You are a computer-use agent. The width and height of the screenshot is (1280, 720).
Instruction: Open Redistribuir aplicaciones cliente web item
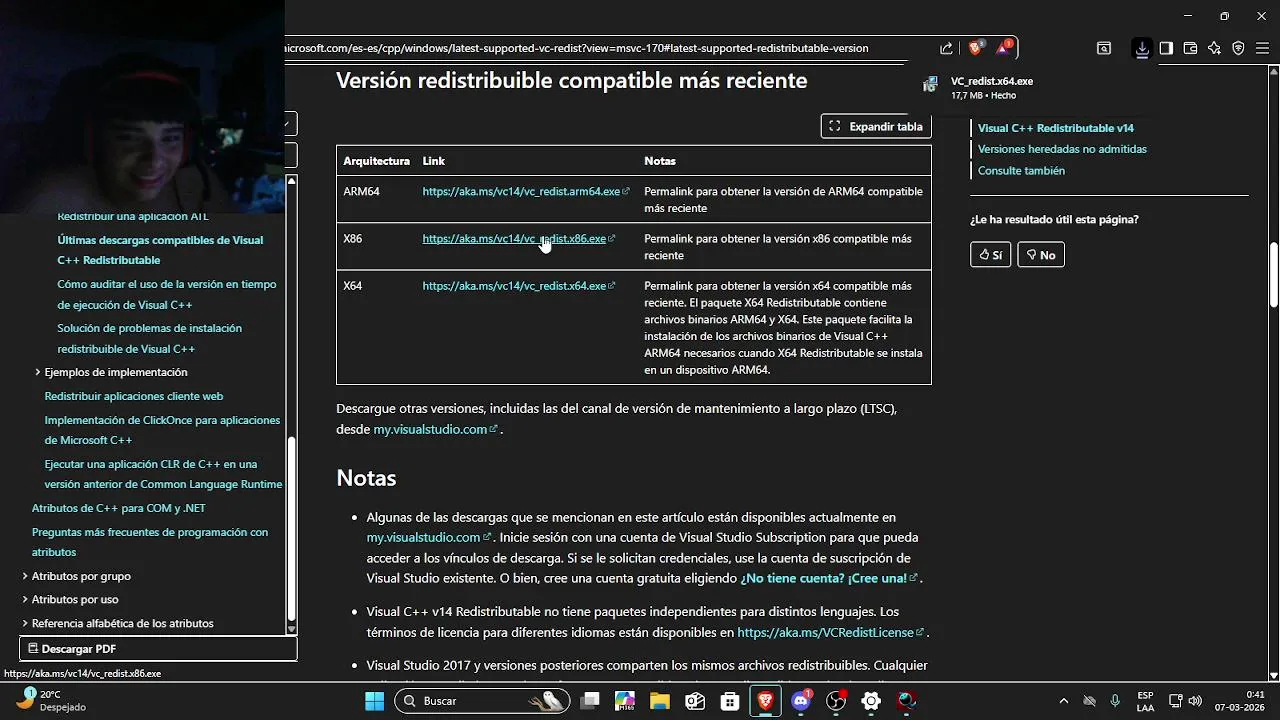(134, 396)
